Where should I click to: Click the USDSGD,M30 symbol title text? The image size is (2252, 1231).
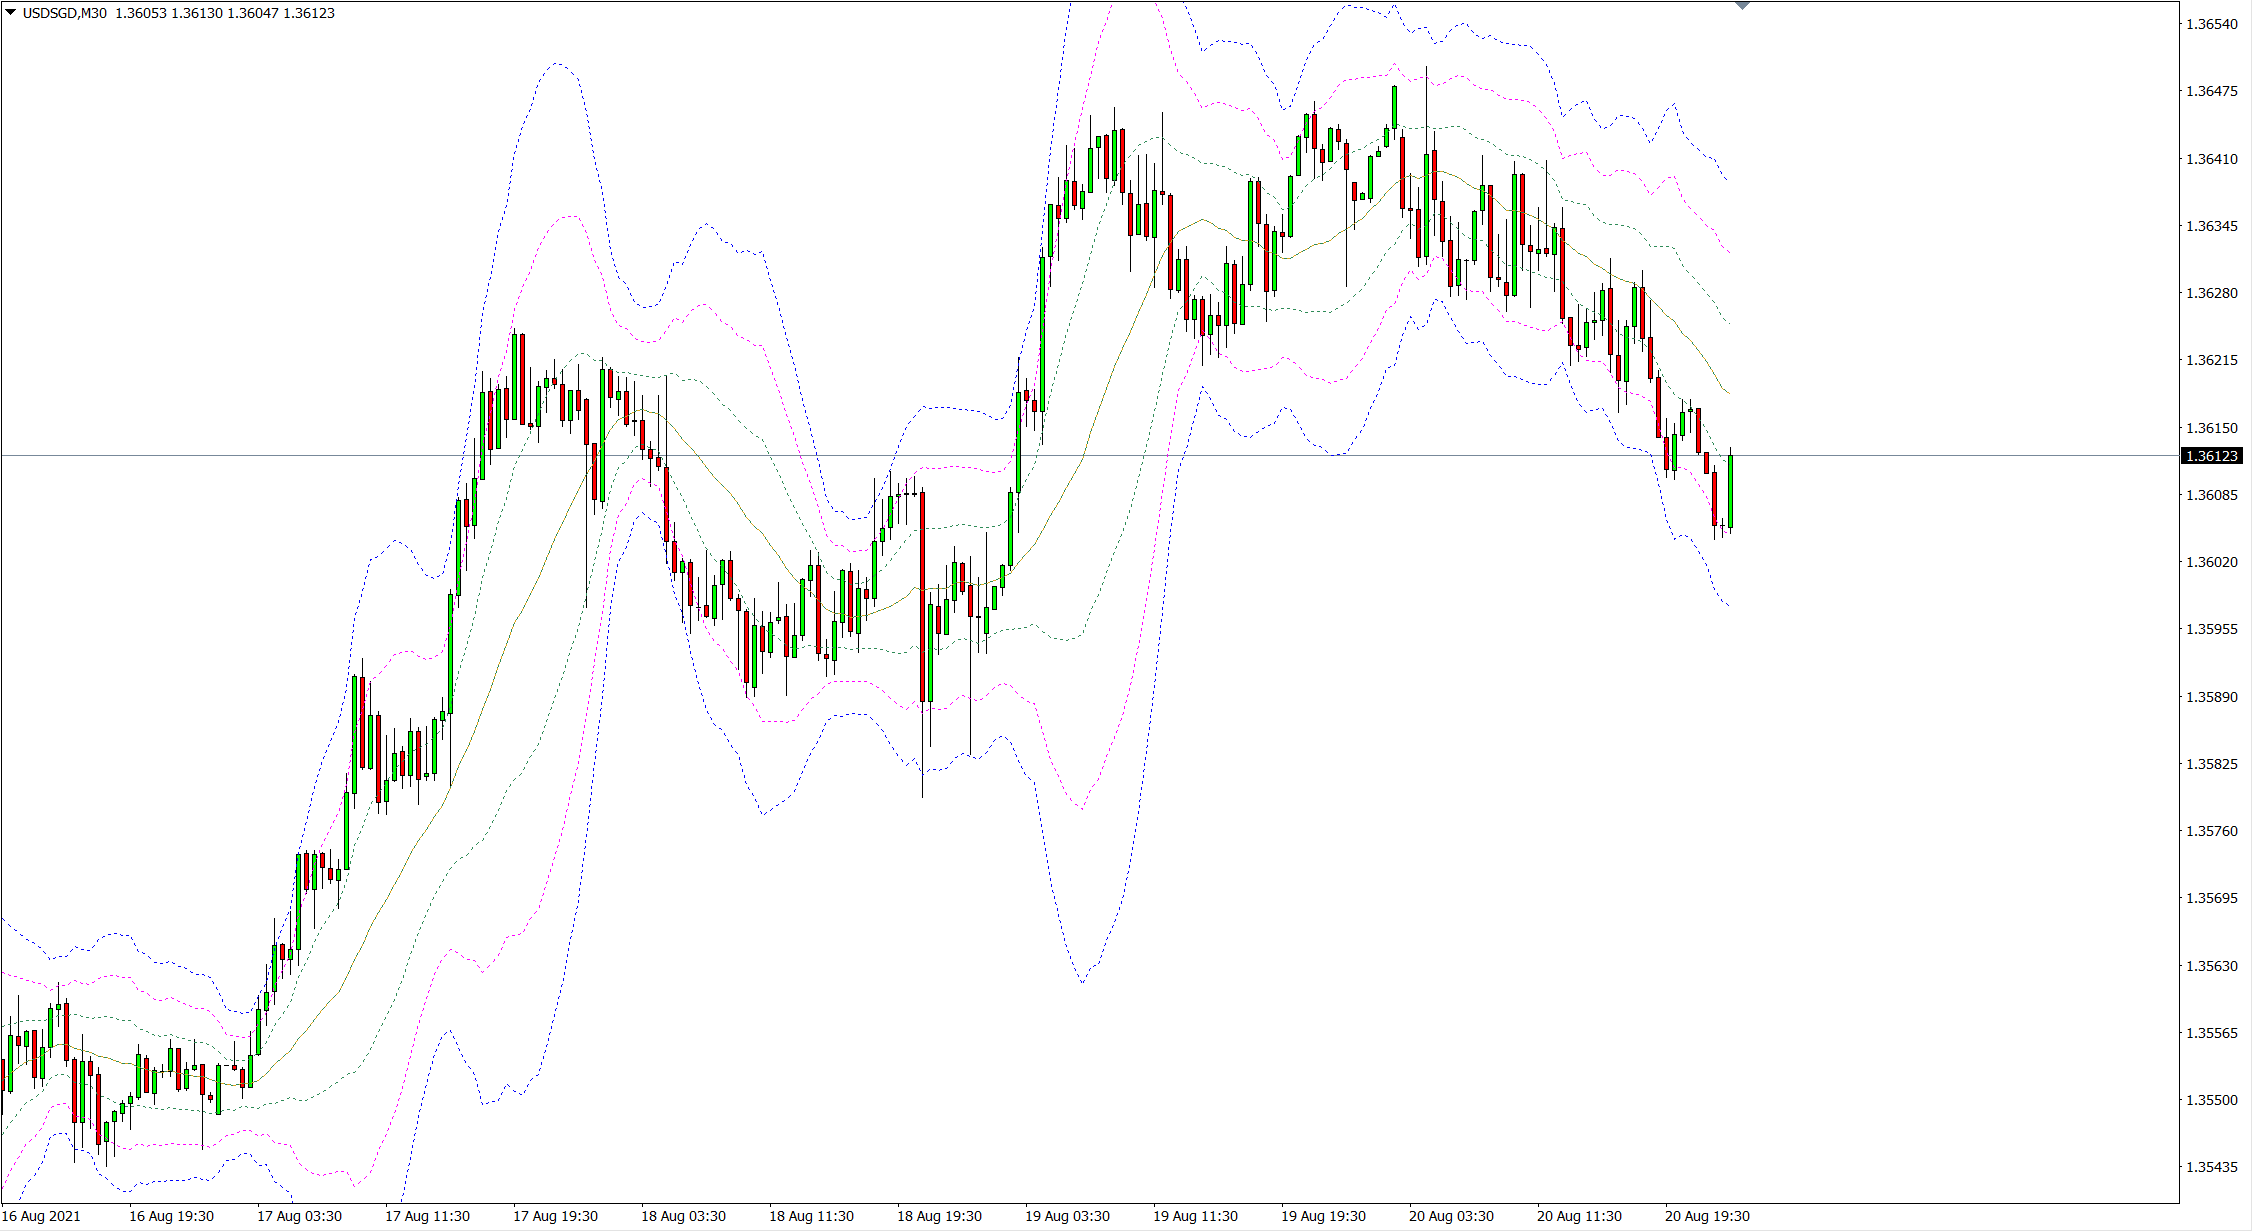64,13
